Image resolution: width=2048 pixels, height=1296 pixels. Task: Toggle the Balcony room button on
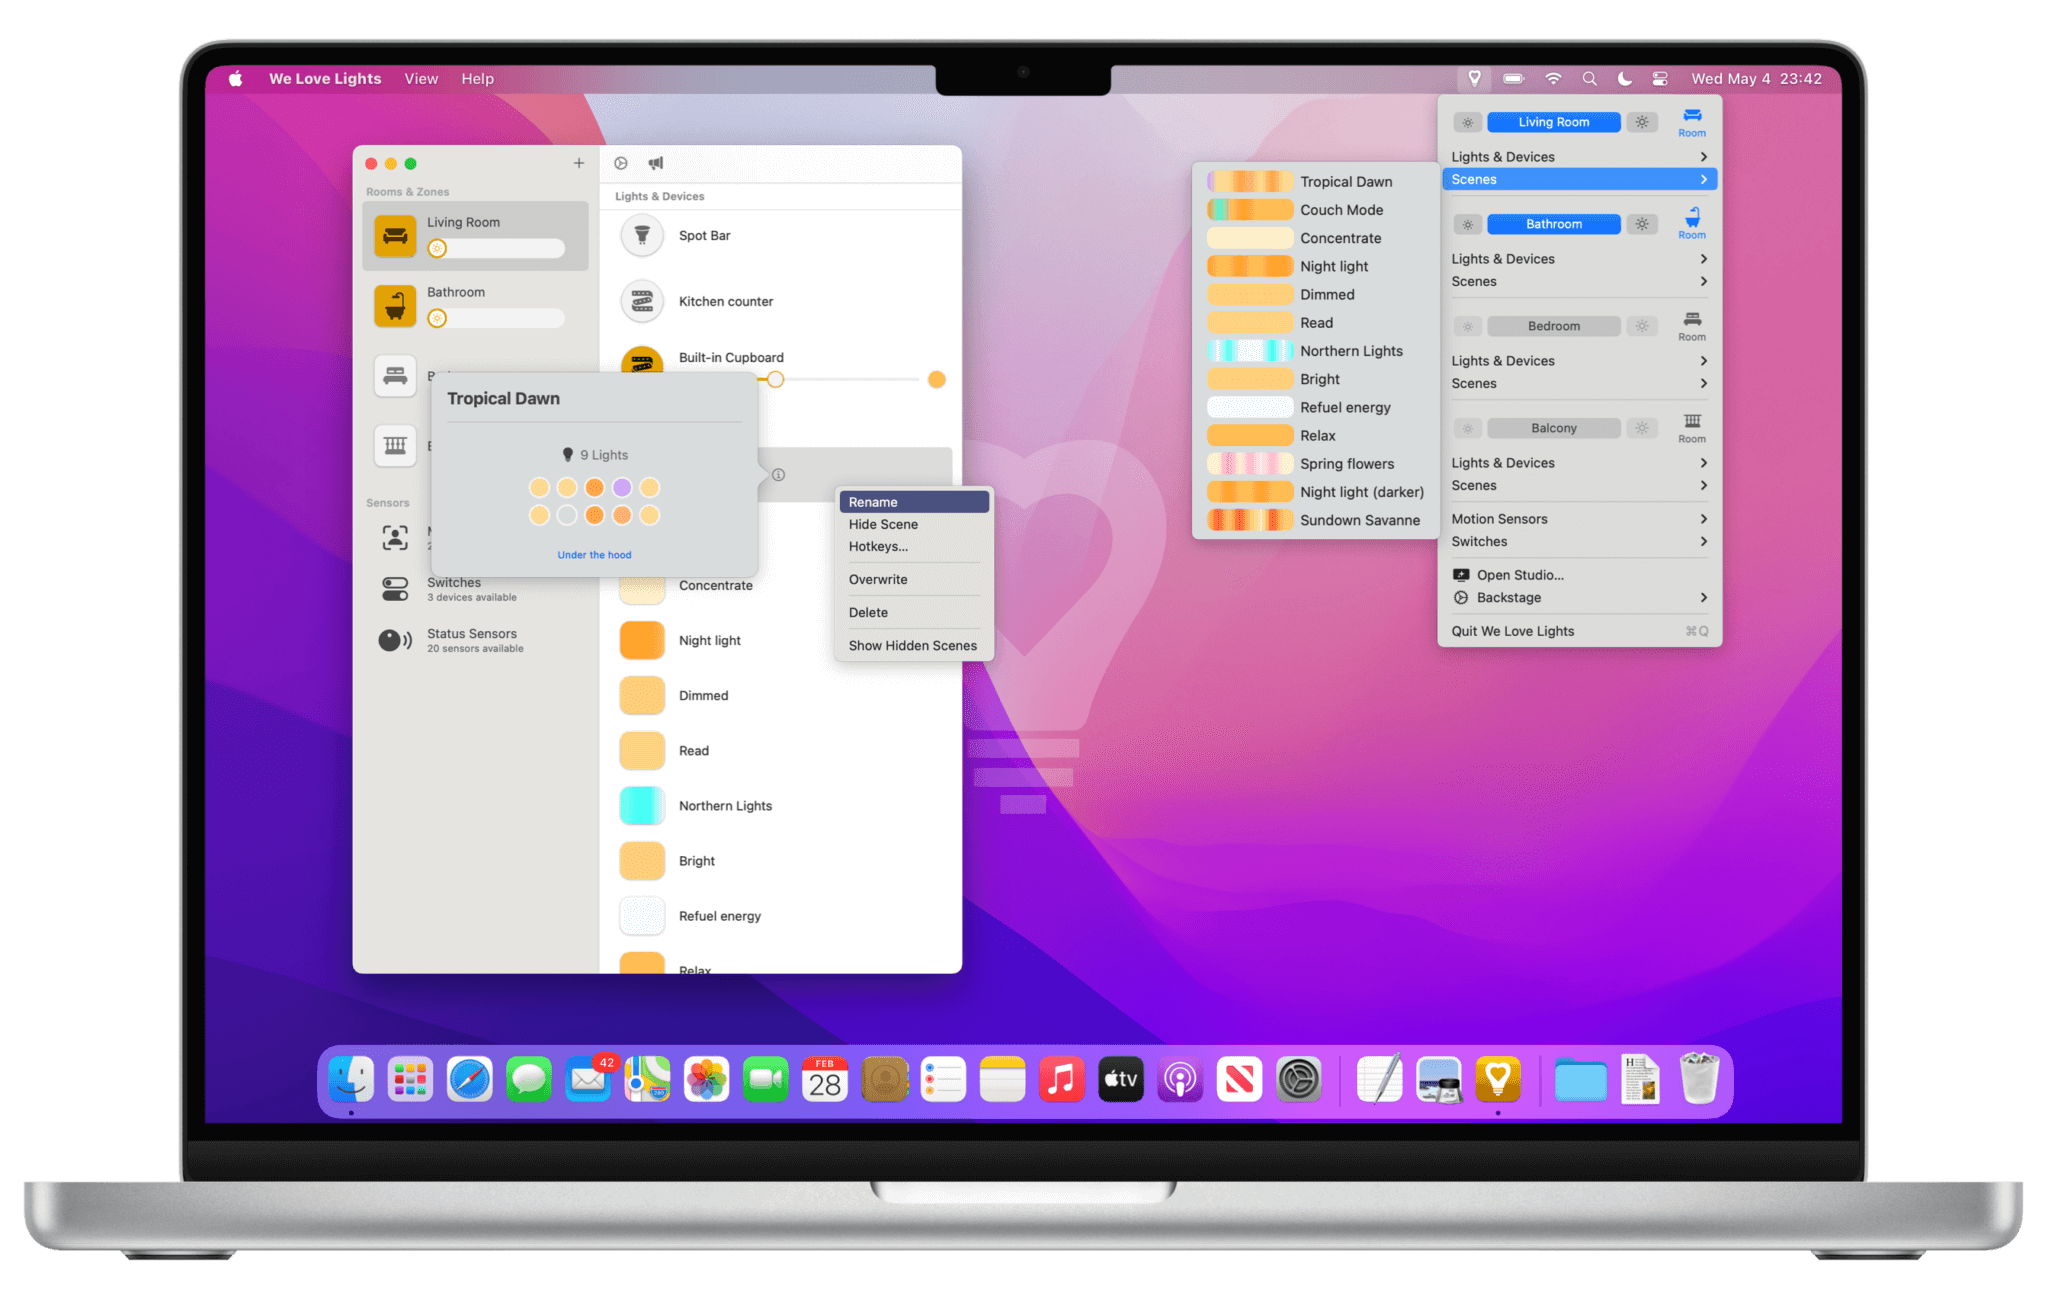point(1553,428)
